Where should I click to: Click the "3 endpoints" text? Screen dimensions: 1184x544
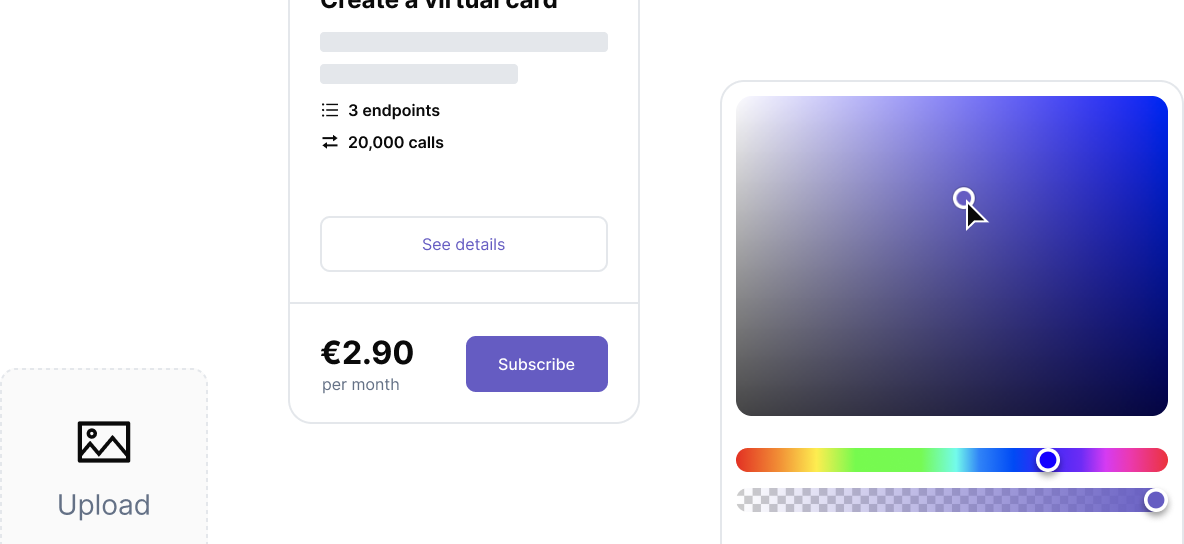pos(394,110)
